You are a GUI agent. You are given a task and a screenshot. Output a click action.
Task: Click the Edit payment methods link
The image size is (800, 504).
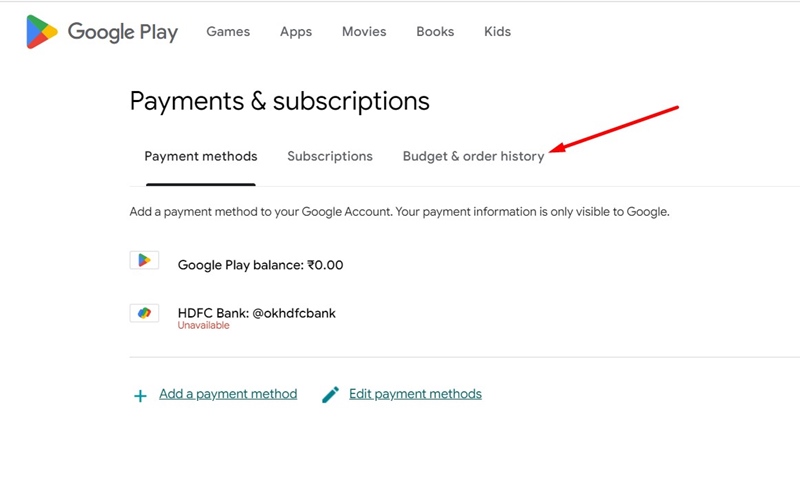pyautogui.click(x=415, y=394)
